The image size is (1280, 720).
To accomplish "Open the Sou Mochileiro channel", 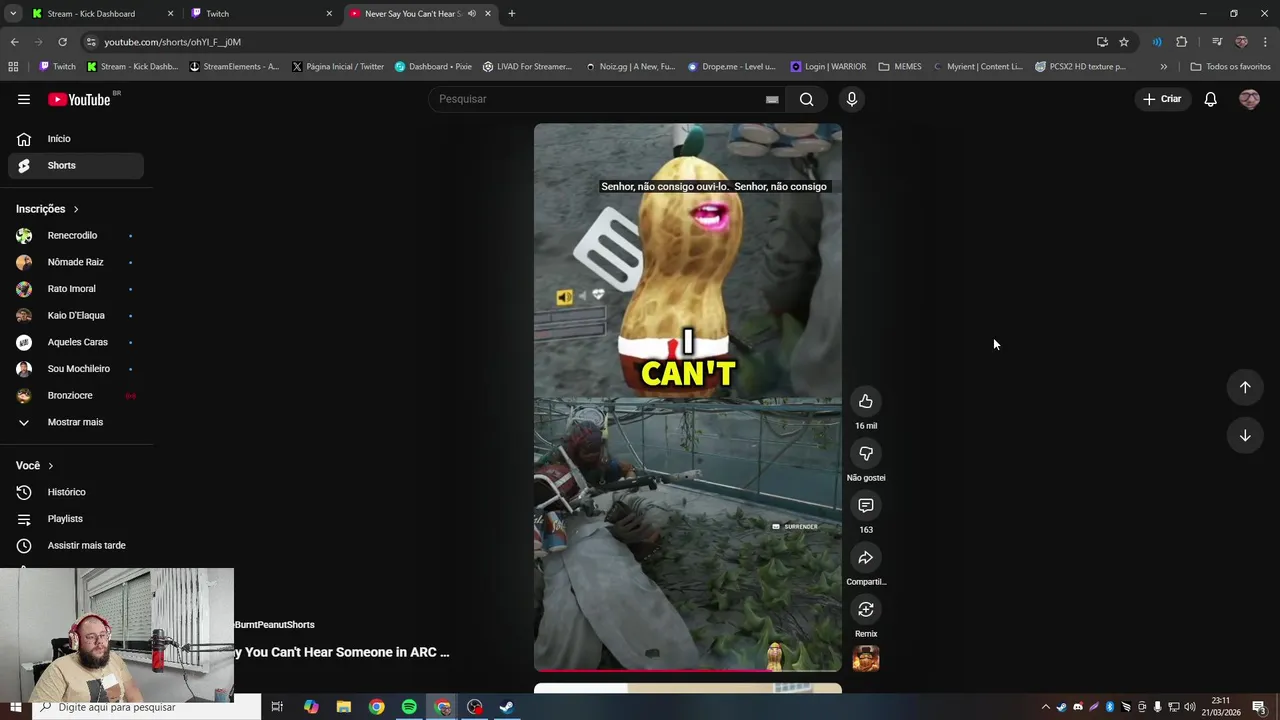I will tap(76, 369).
